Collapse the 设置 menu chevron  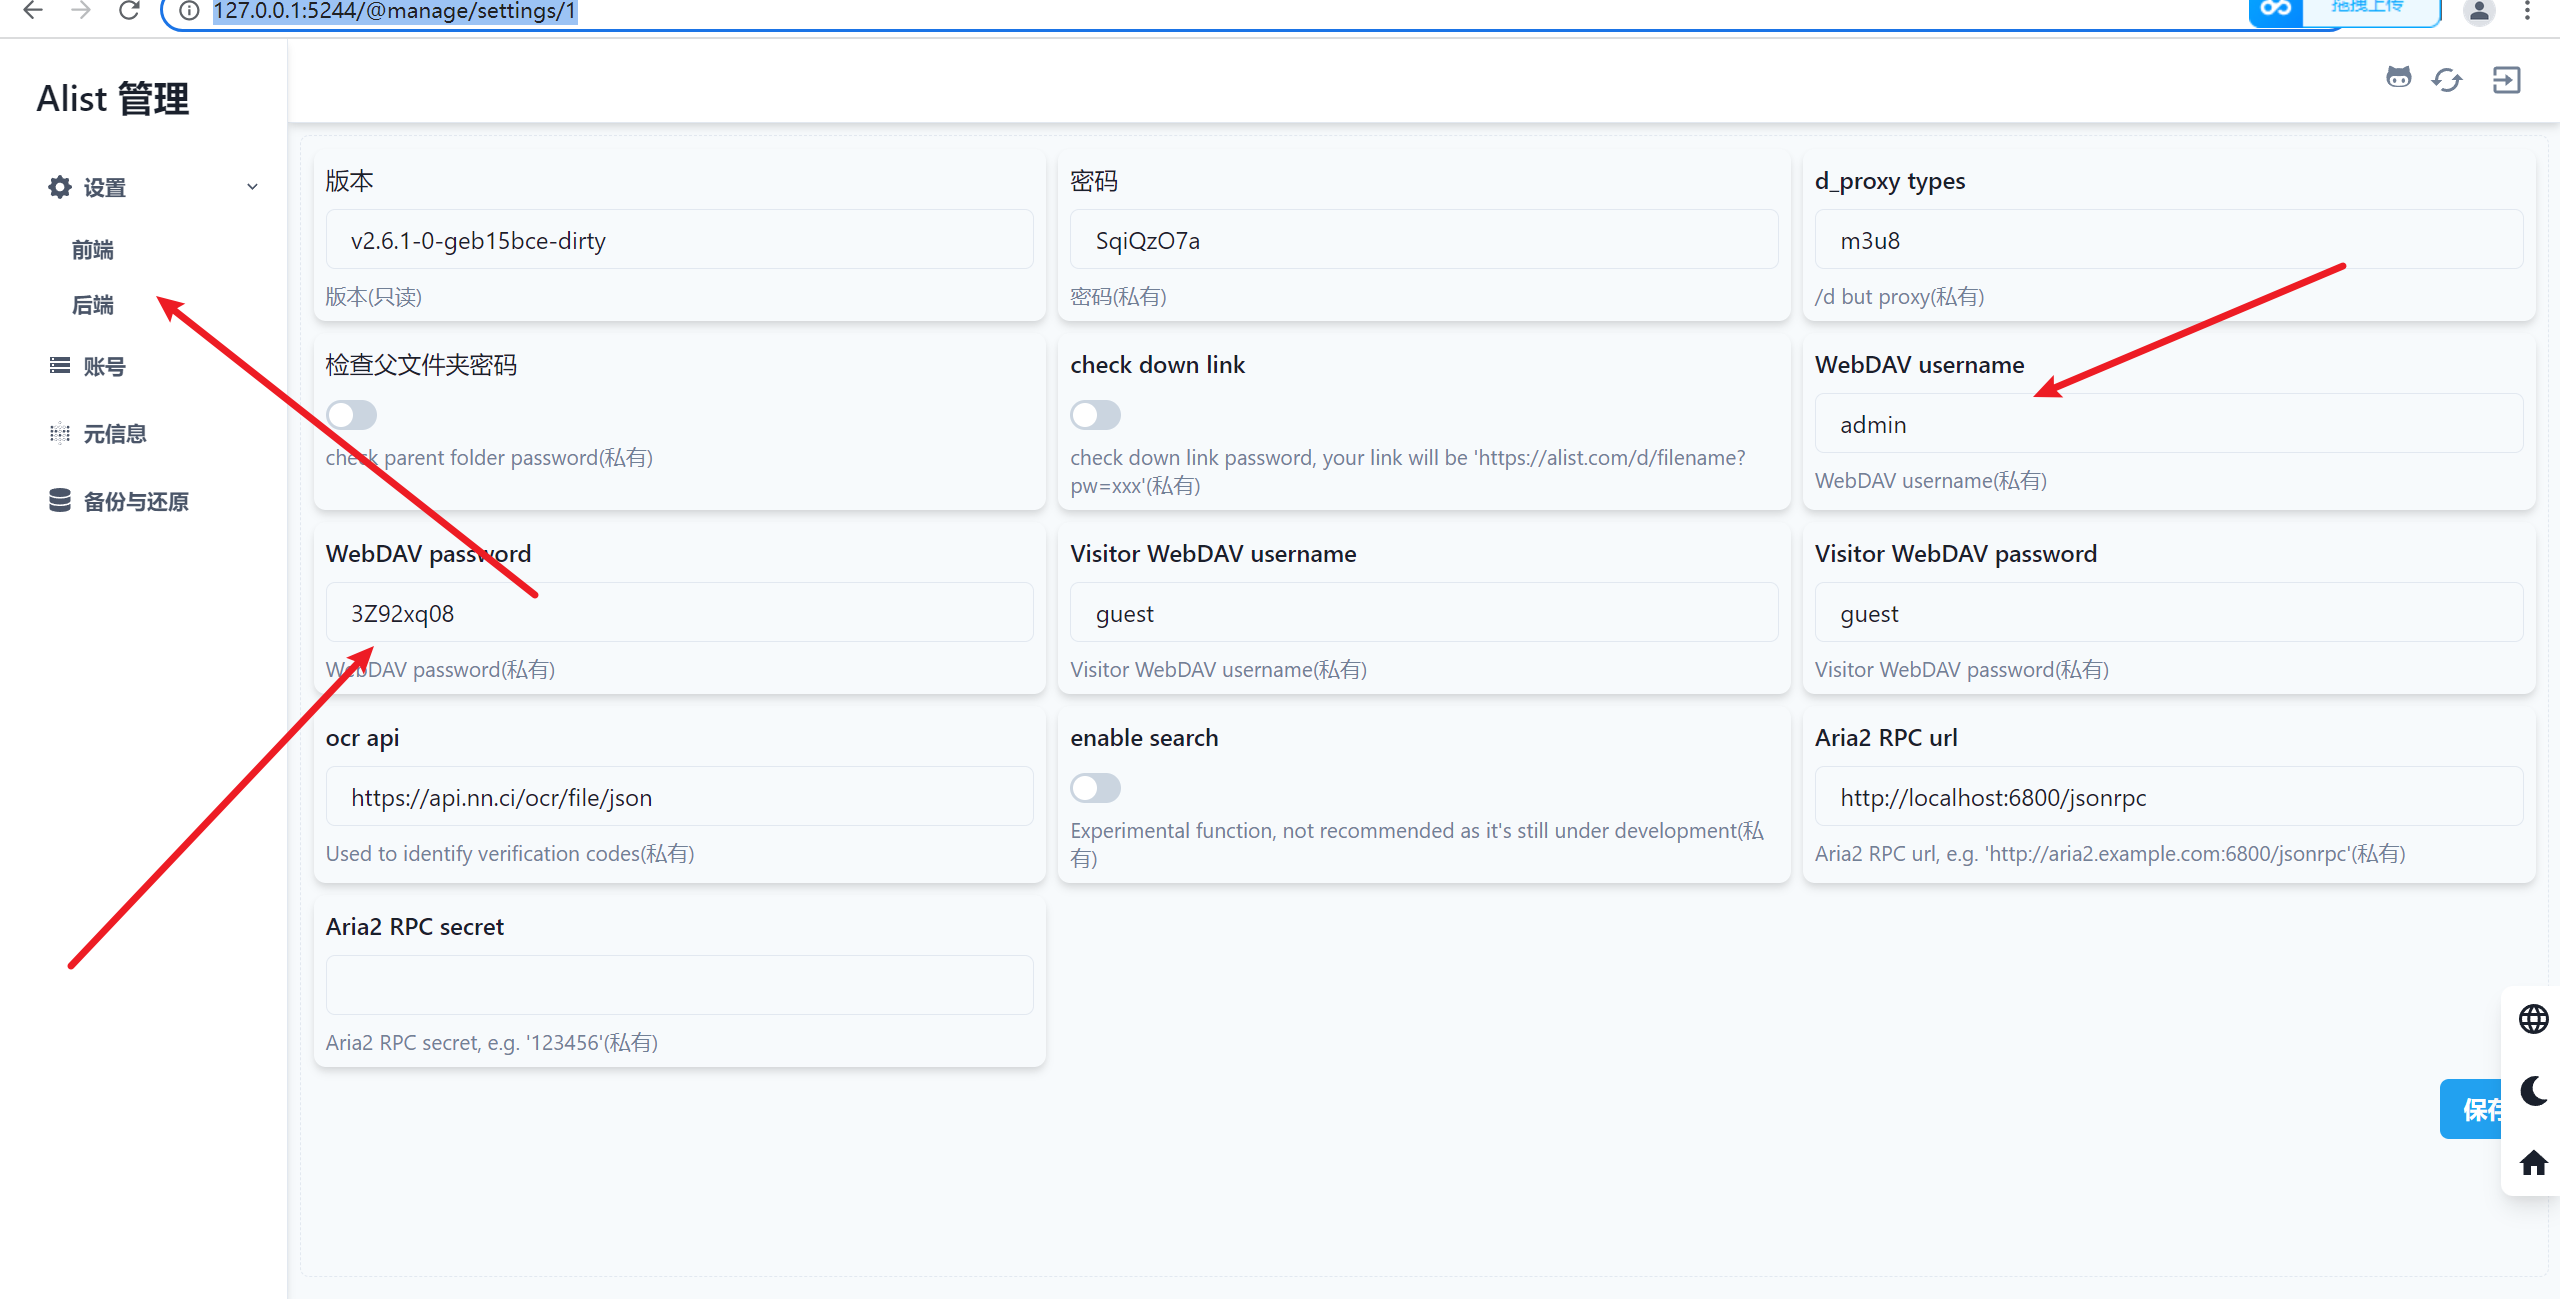(x=252, y=187)
